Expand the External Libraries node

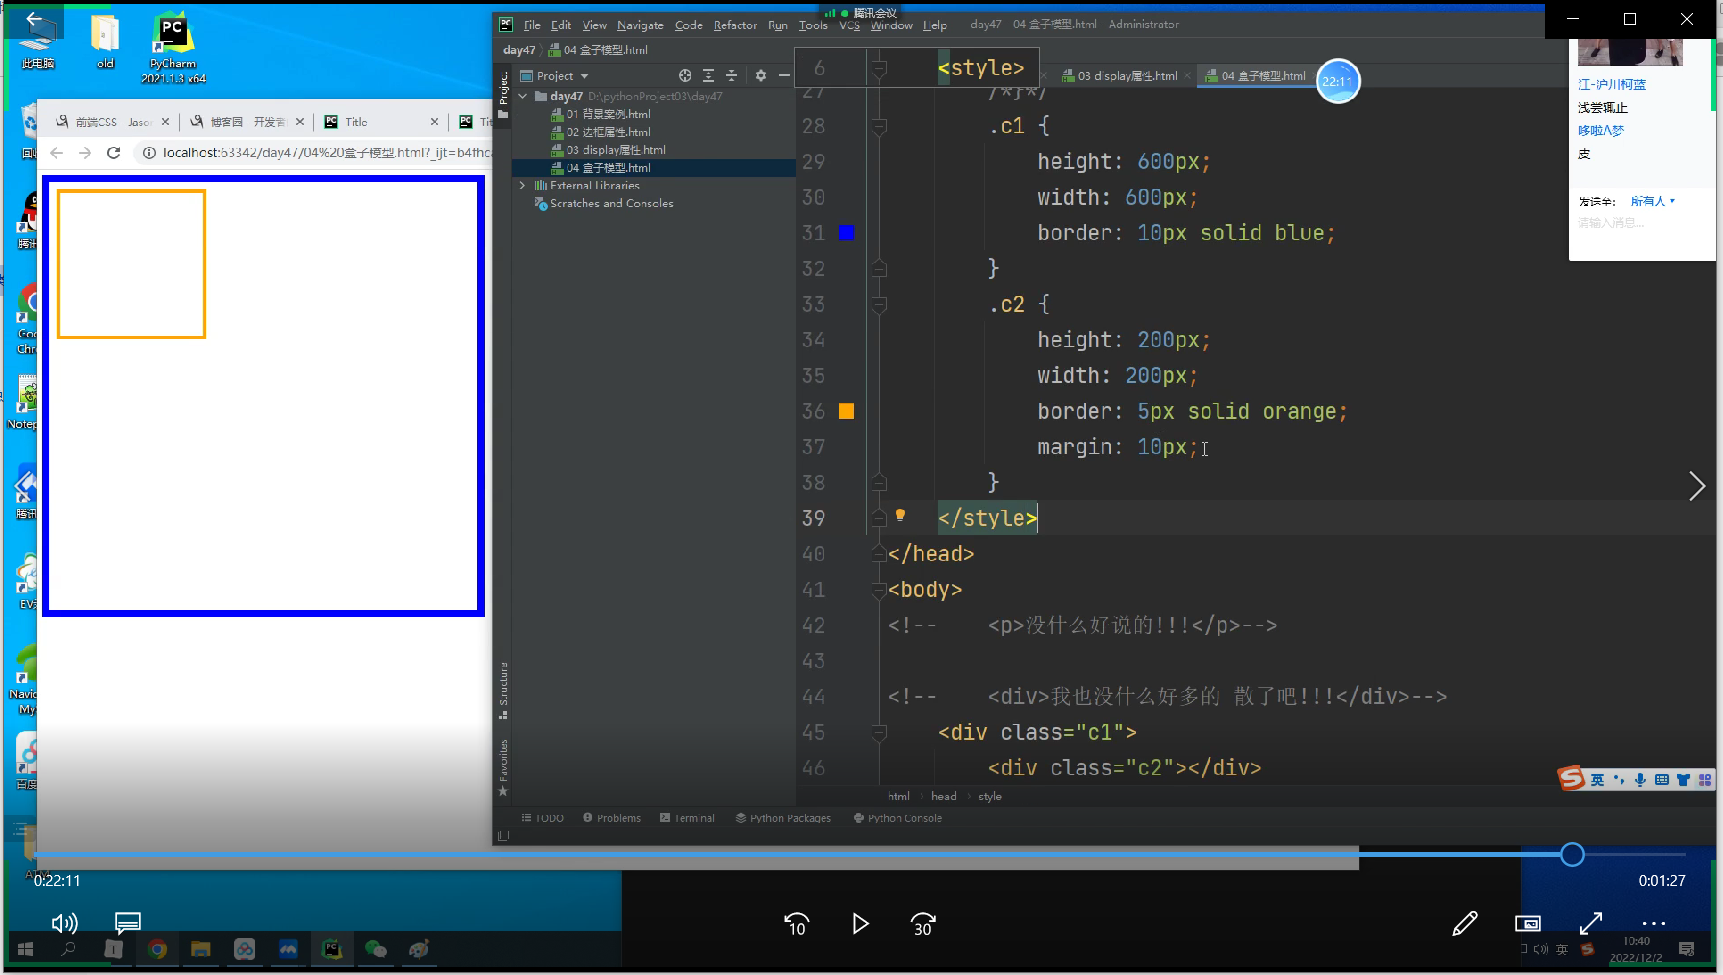coord(522,186)
